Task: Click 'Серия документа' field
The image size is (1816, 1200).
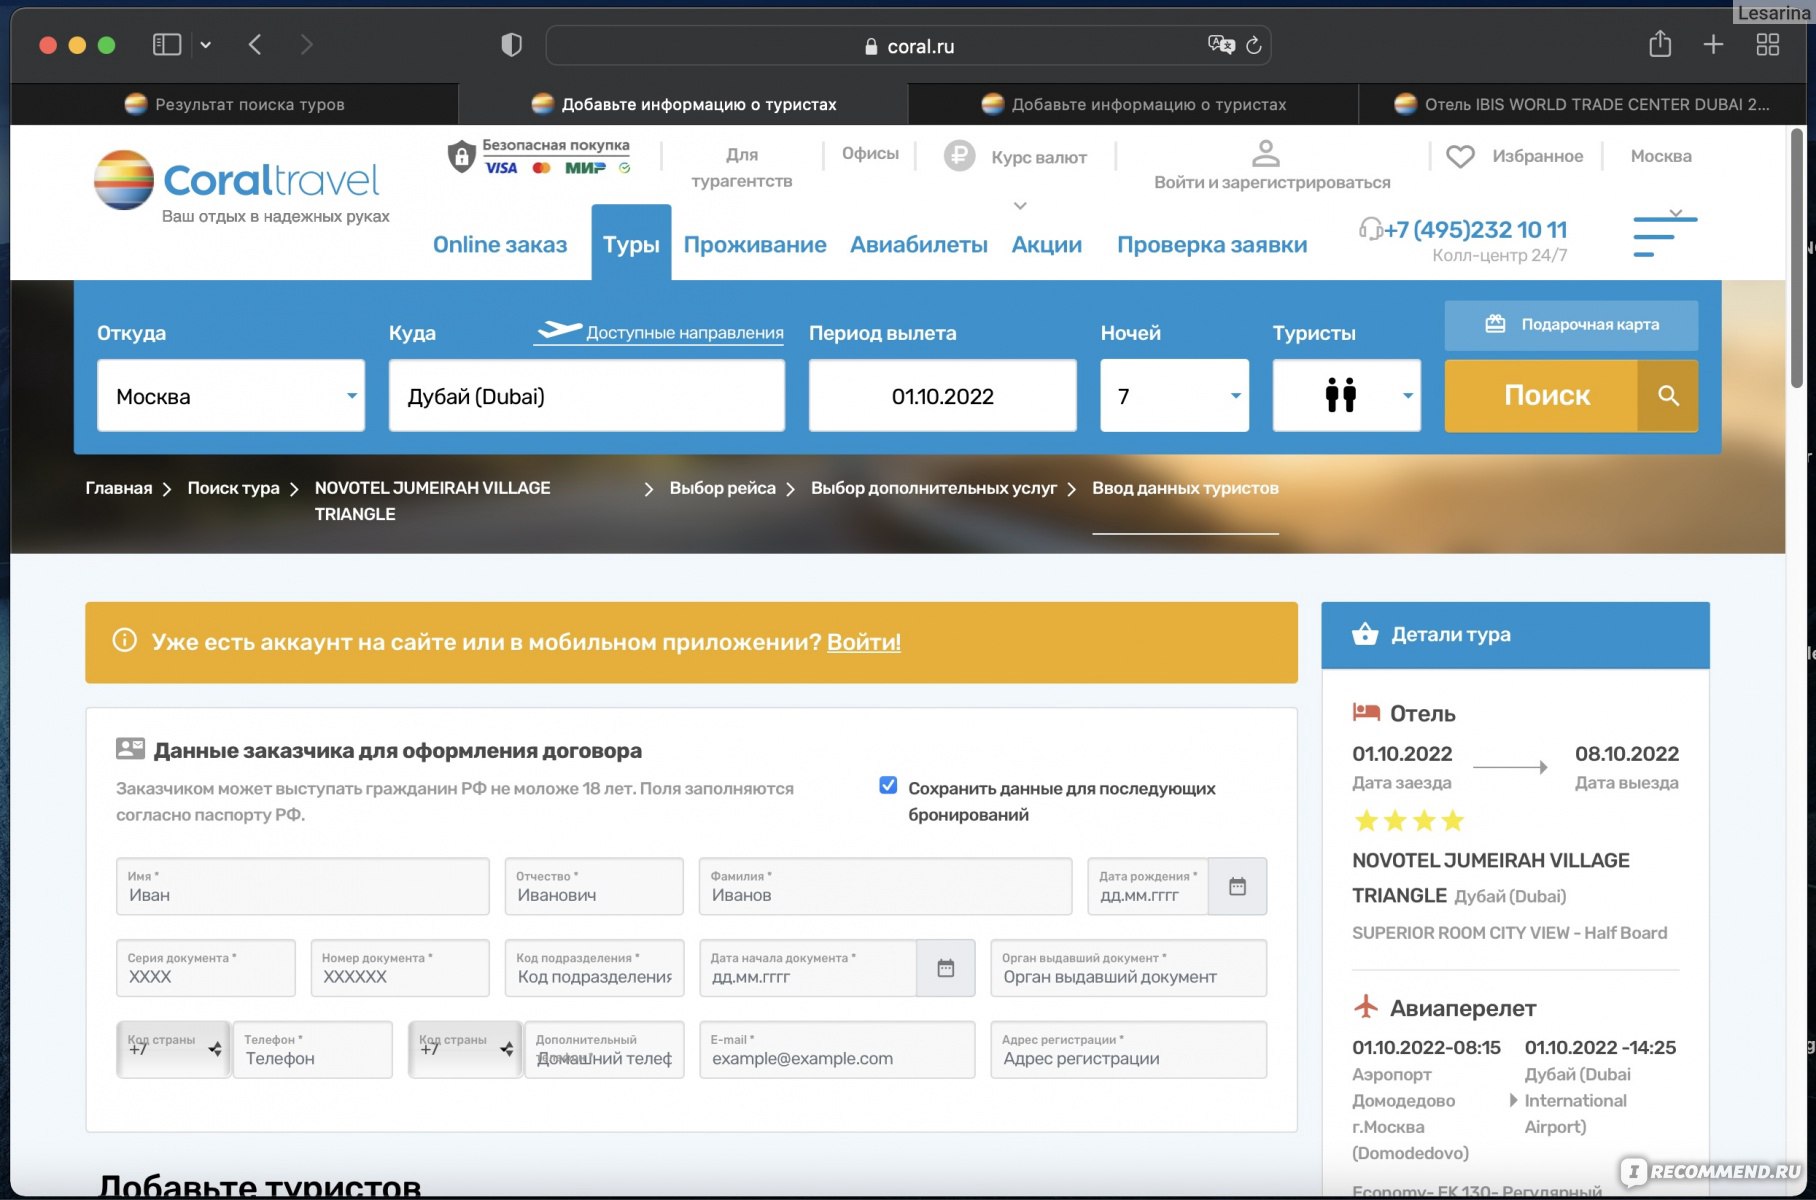Action: [206, 968]
